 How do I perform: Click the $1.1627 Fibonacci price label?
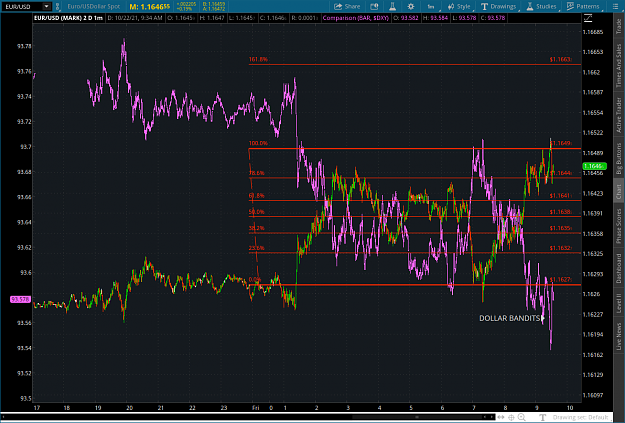click(x=561, y=279)
